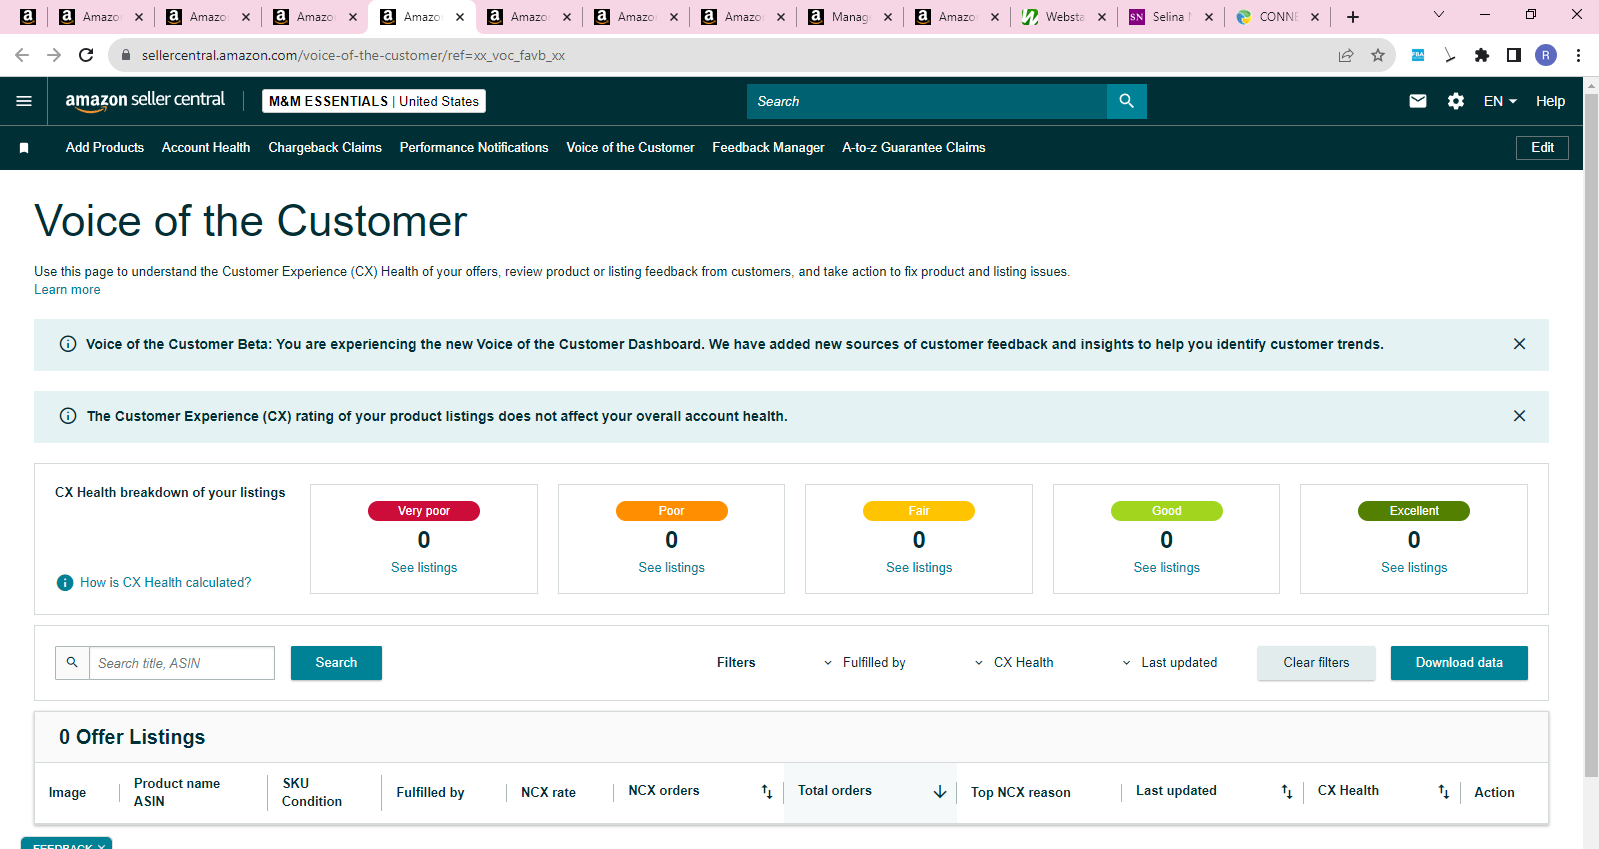Click the Edit favorites button
Viewport: 1599px width, 849px height.
[1542, 147]
